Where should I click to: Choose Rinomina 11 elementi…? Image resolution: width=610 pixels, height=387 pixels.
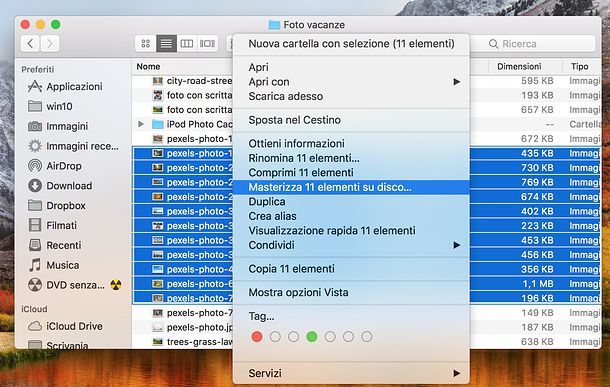[x=351, y=158]
